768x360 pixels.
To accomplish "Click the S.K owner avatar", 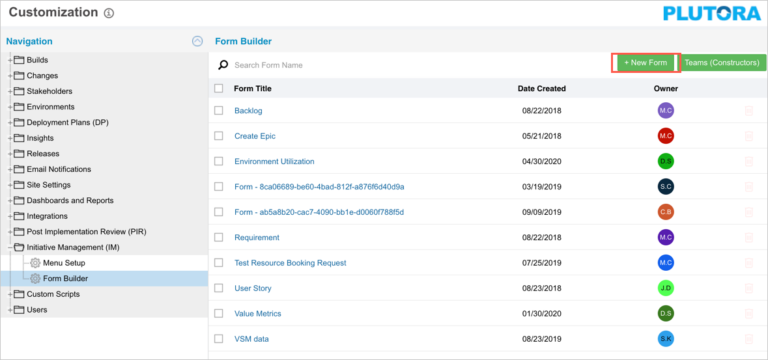I will 666,339.
